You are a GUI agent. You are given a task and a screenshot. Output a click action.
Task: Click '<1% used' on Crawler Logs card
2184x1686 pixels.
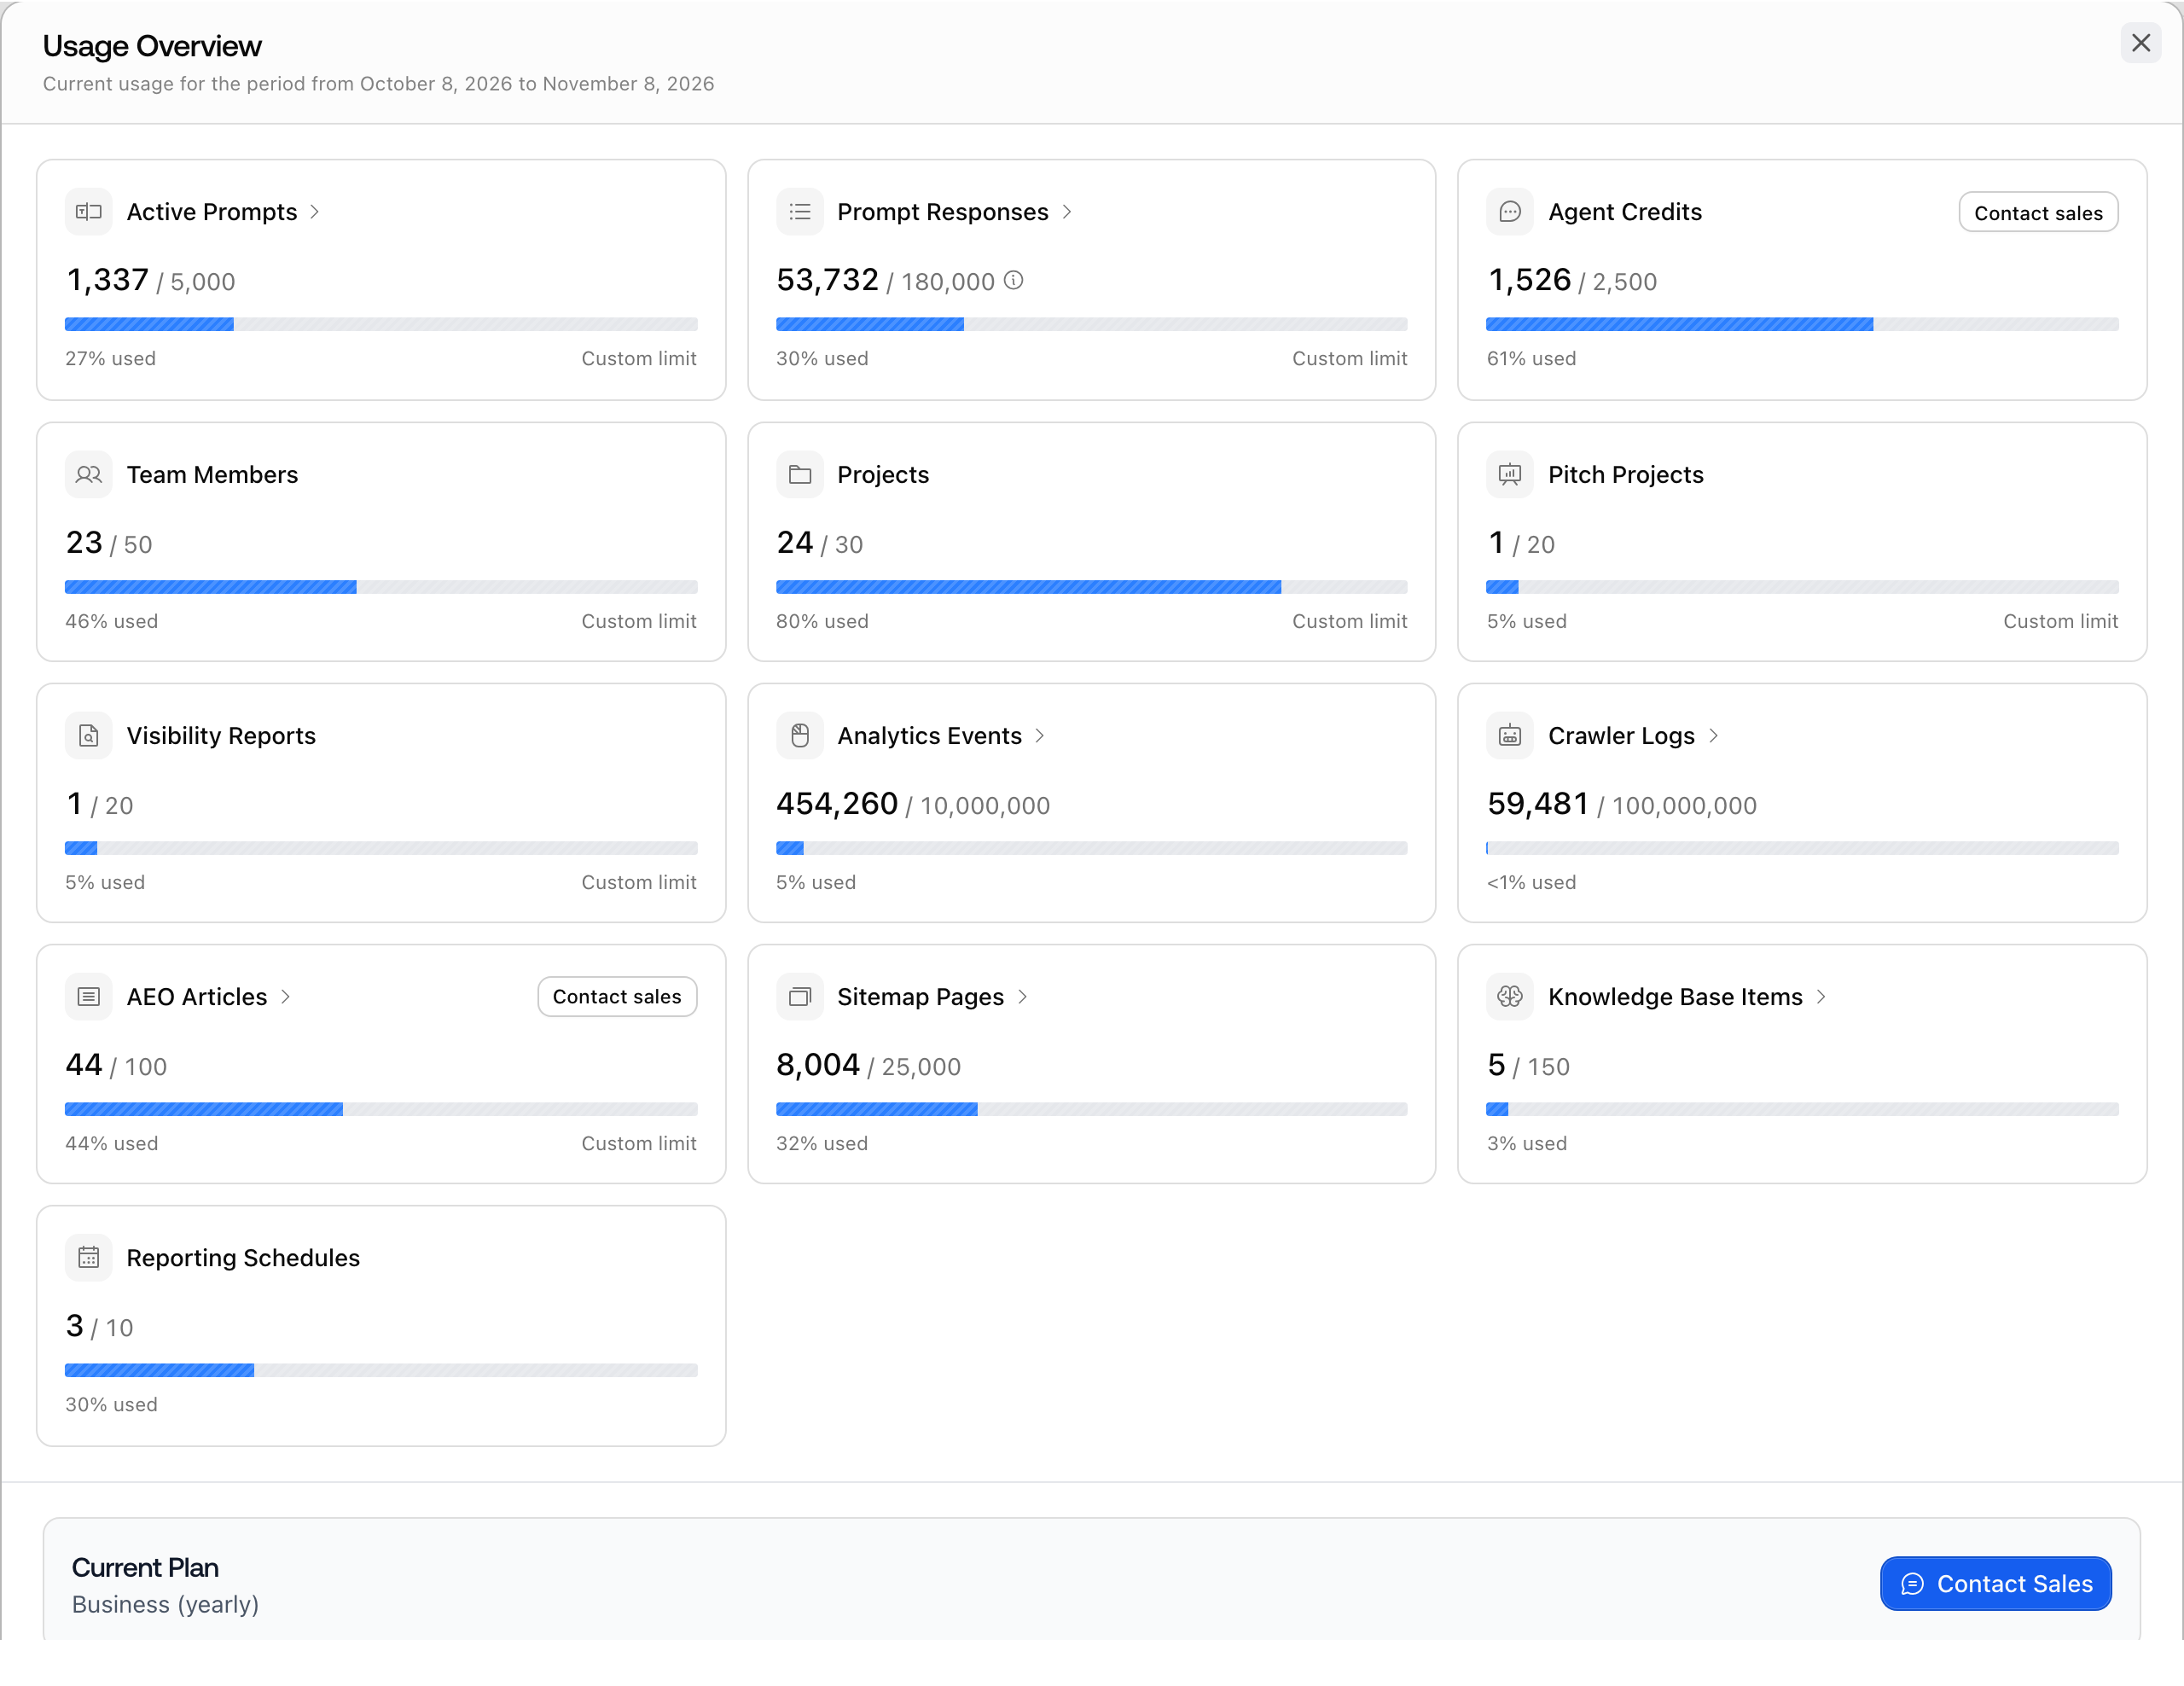point(1531,882)
